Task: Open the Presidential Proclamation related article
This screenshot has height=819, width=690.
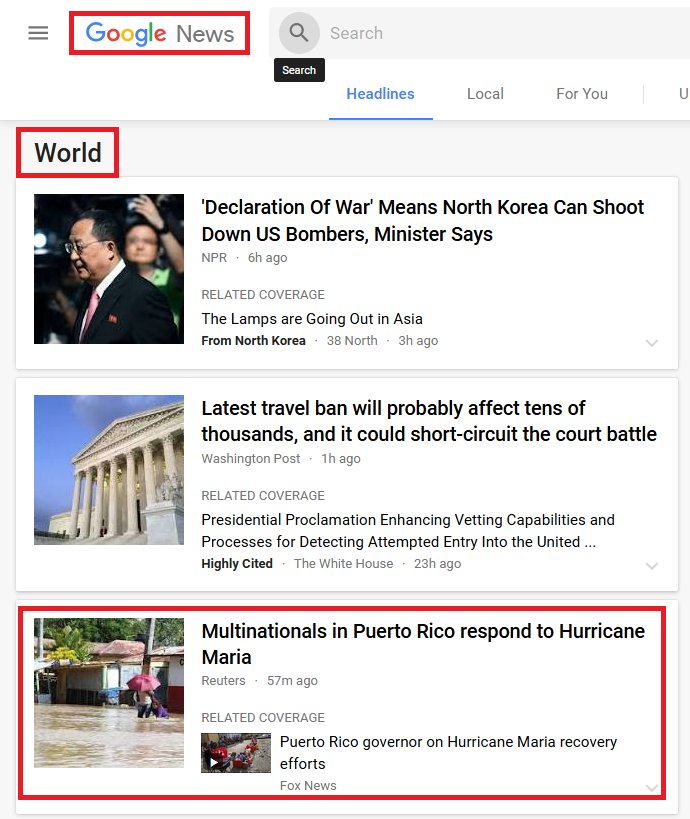Action: pyautogui.click(x=408, y=531)
